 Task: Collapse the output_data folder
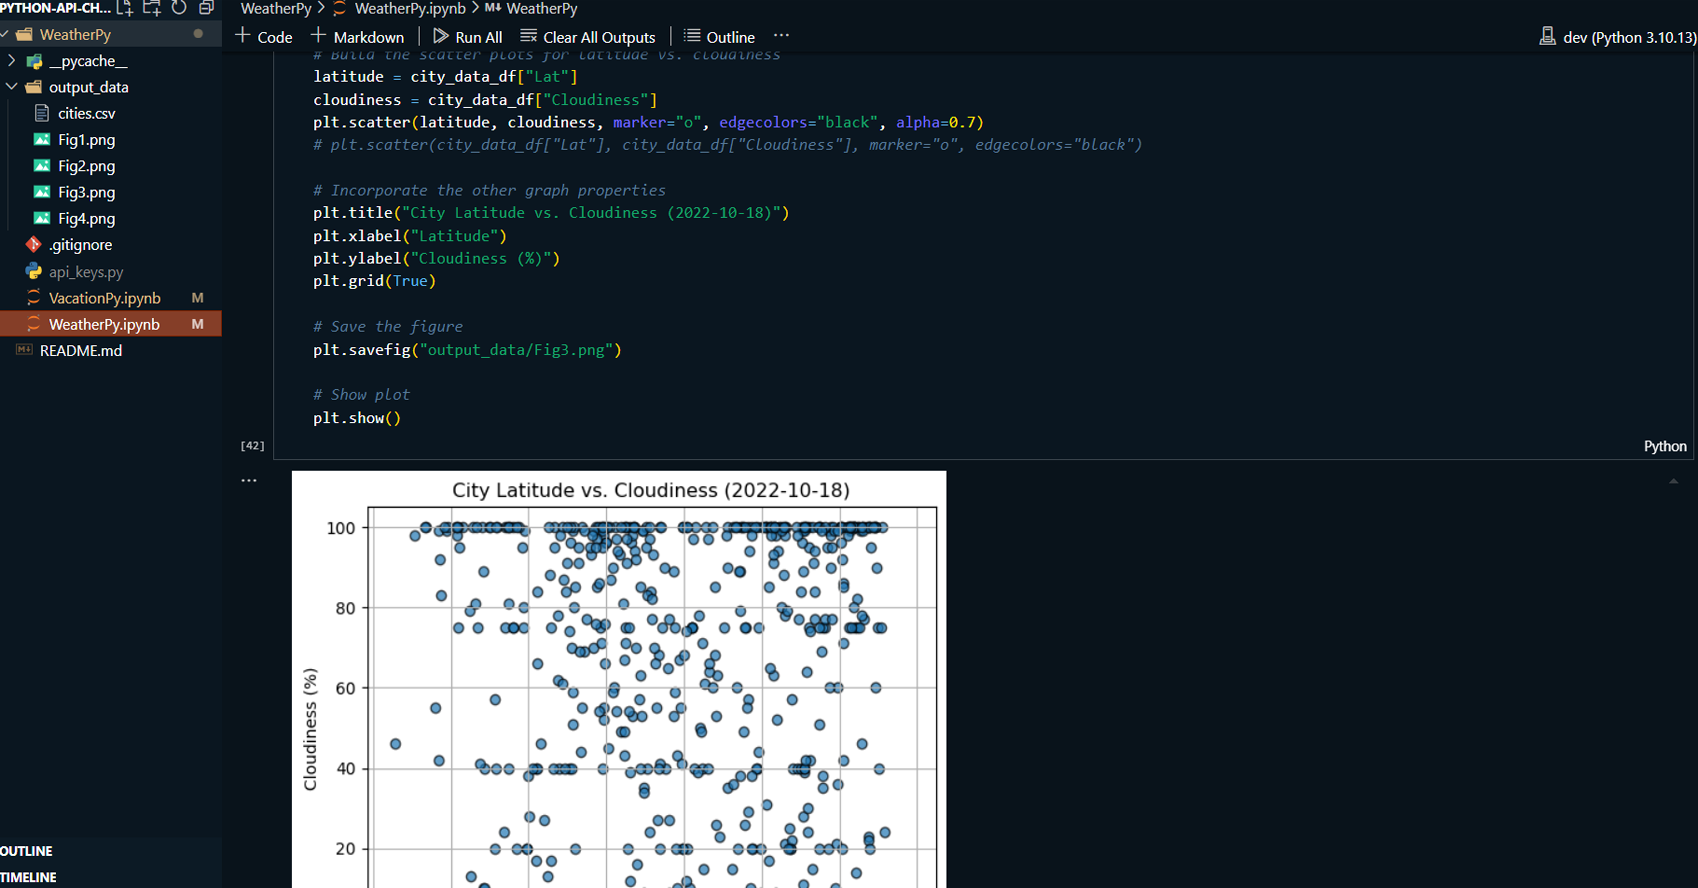coord(12,87)
